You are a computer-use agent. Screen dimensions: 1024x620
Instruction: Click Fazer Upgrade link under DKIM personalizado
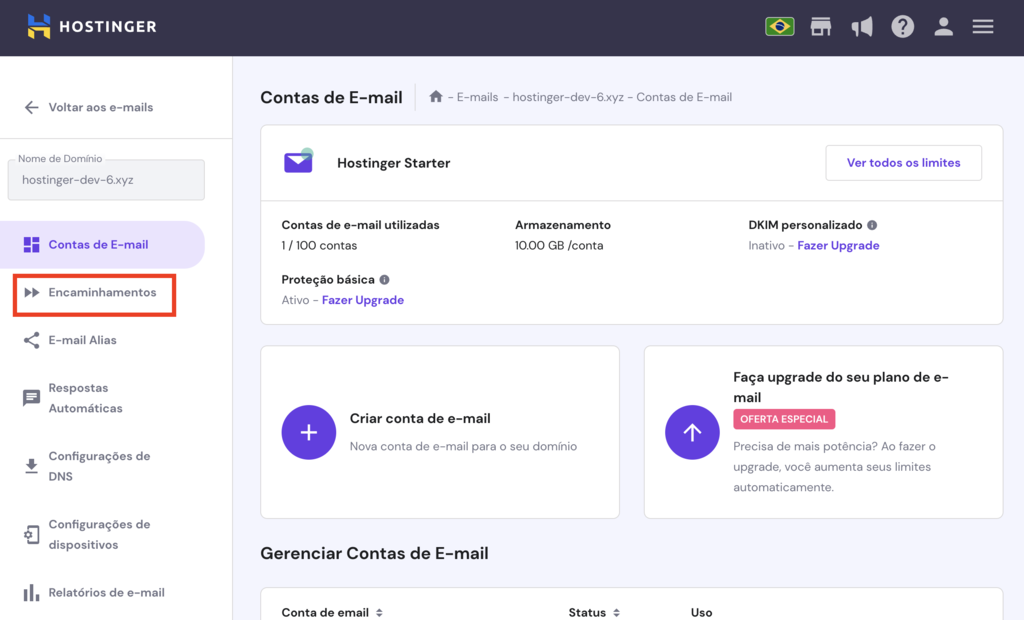pos(838,246)
